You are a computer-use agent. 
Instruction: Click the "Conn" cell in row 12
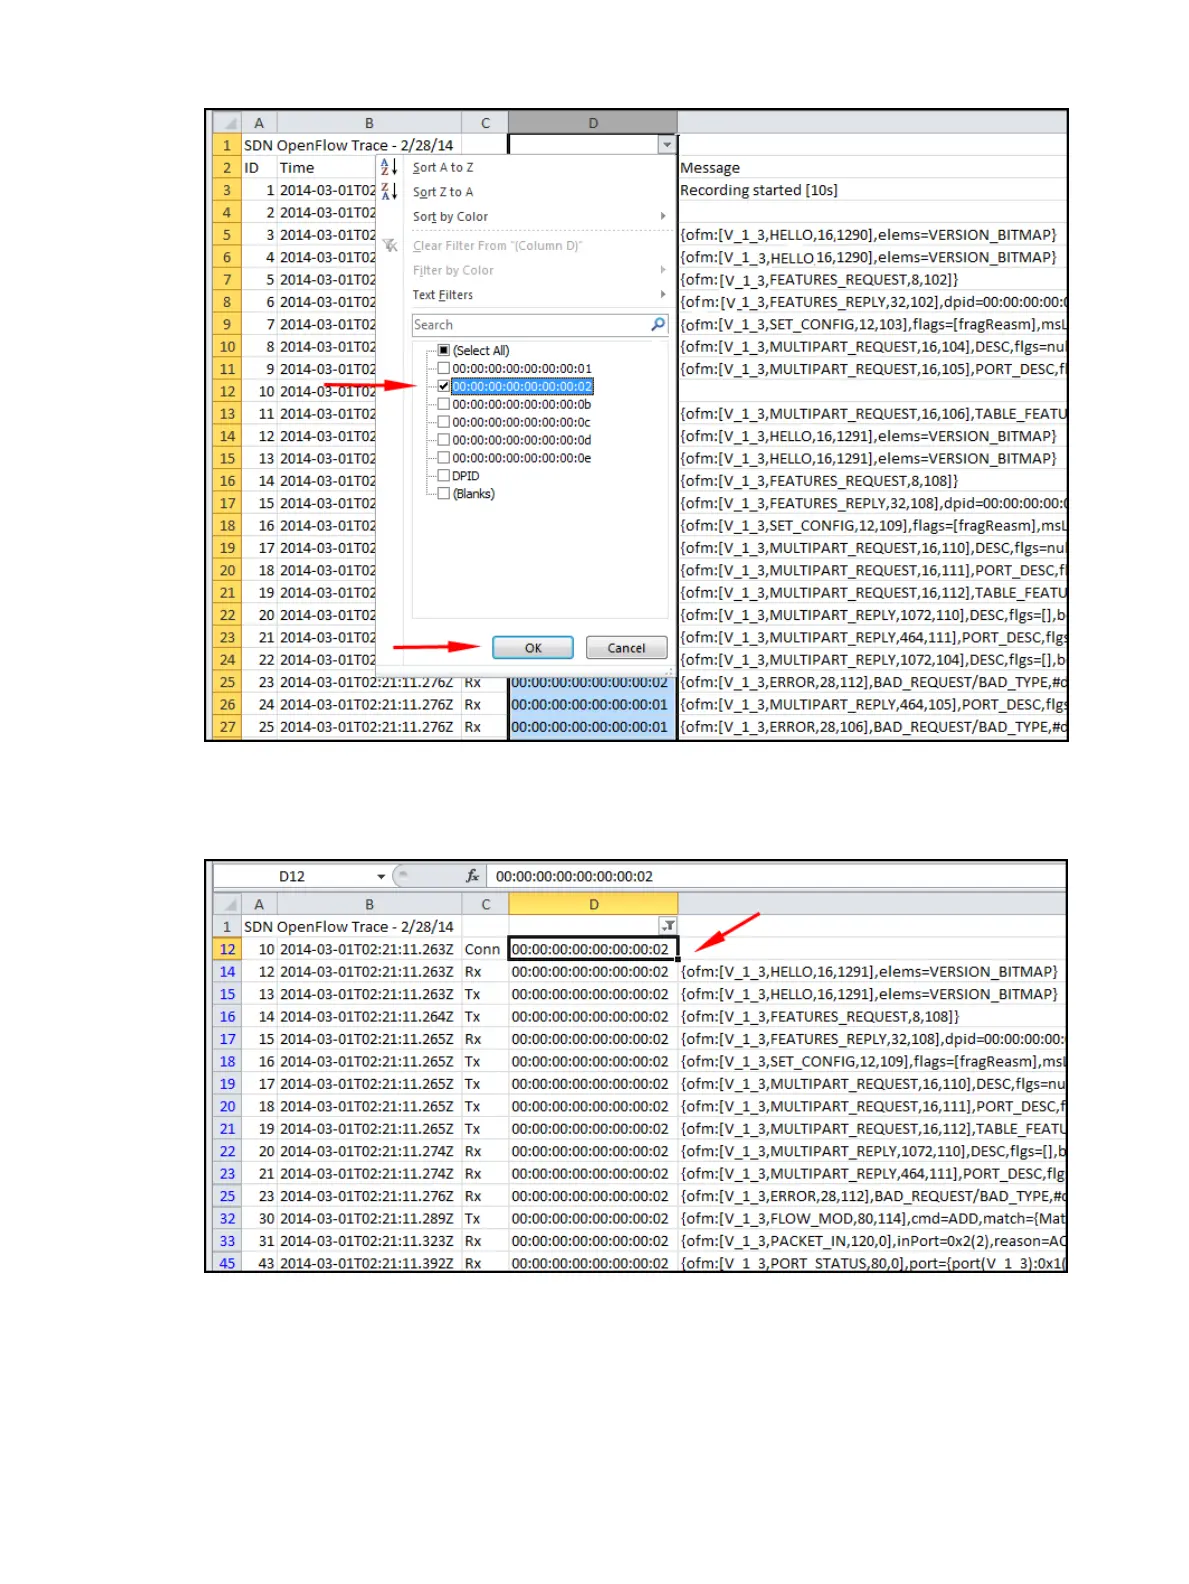tap(485, 949)
